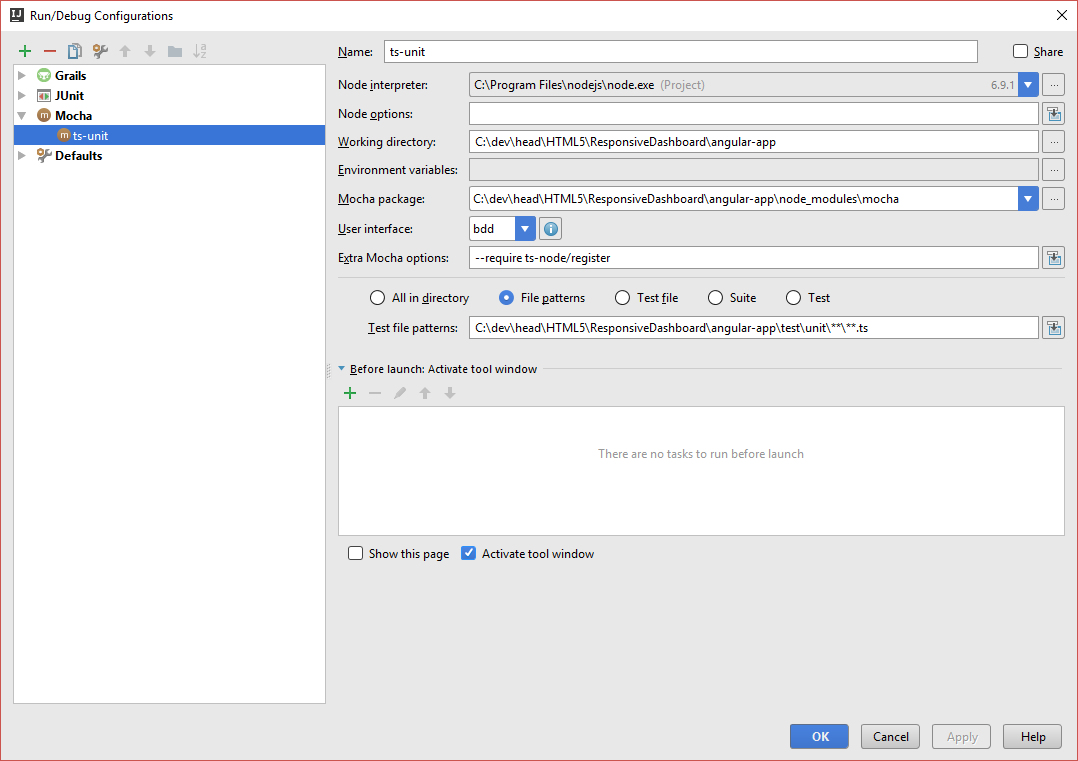Click the blue info icon beside User interface
This screenshot has width=1078, height=761.
coord(550,229)
